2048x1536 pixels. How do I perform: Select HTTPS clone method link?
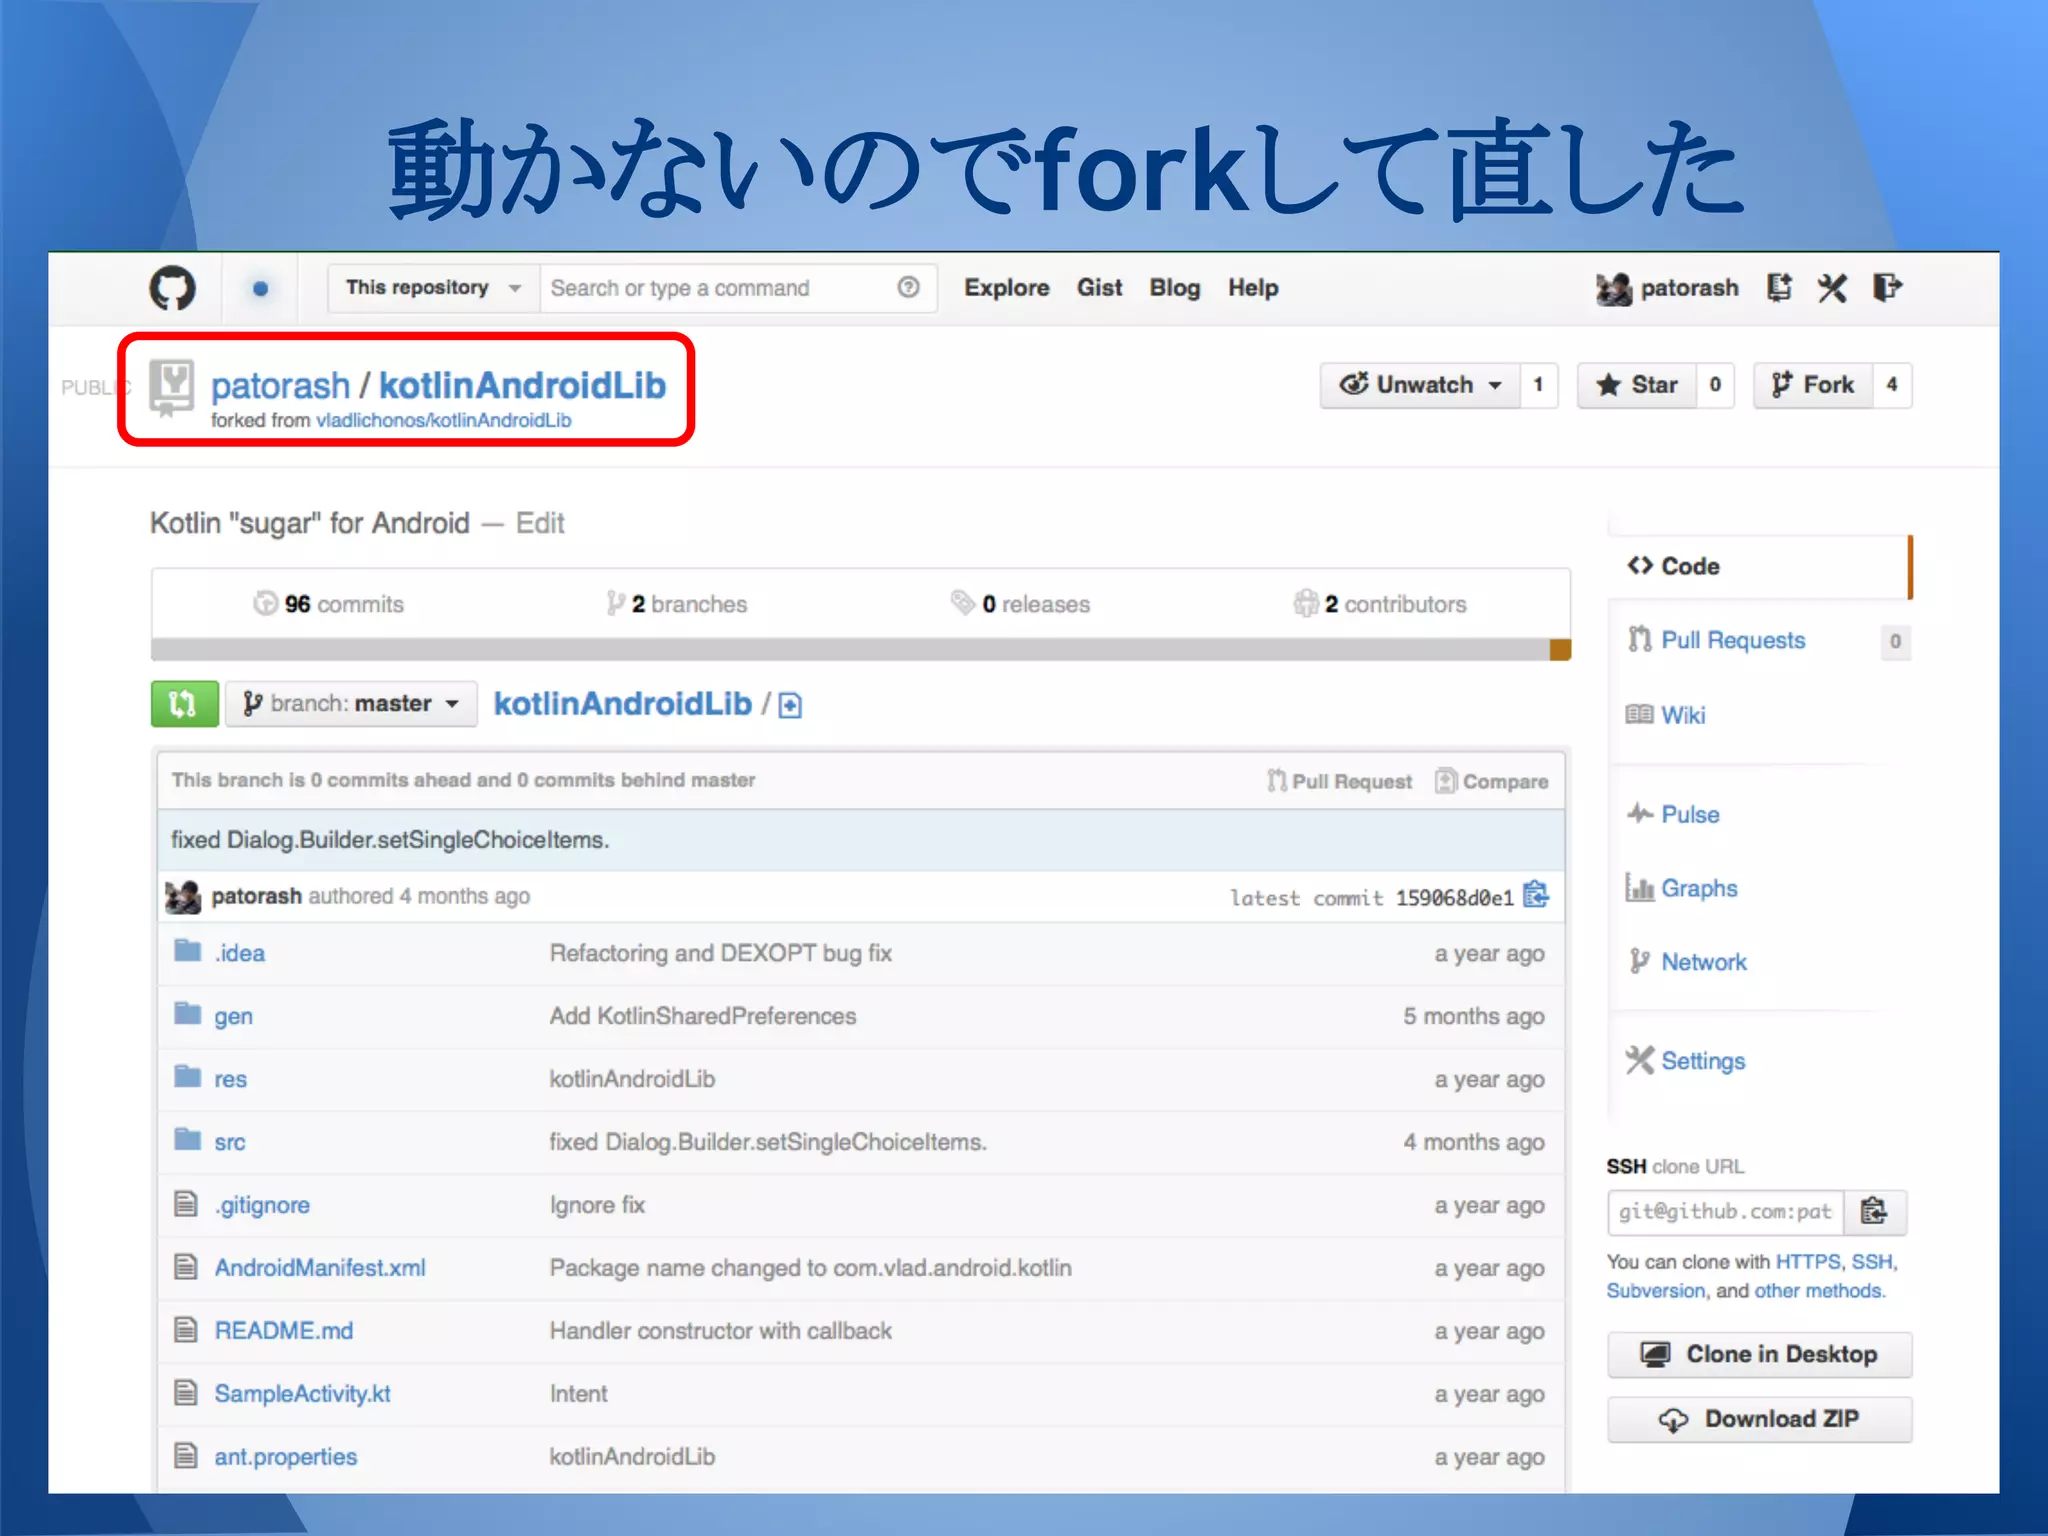1808,1262
